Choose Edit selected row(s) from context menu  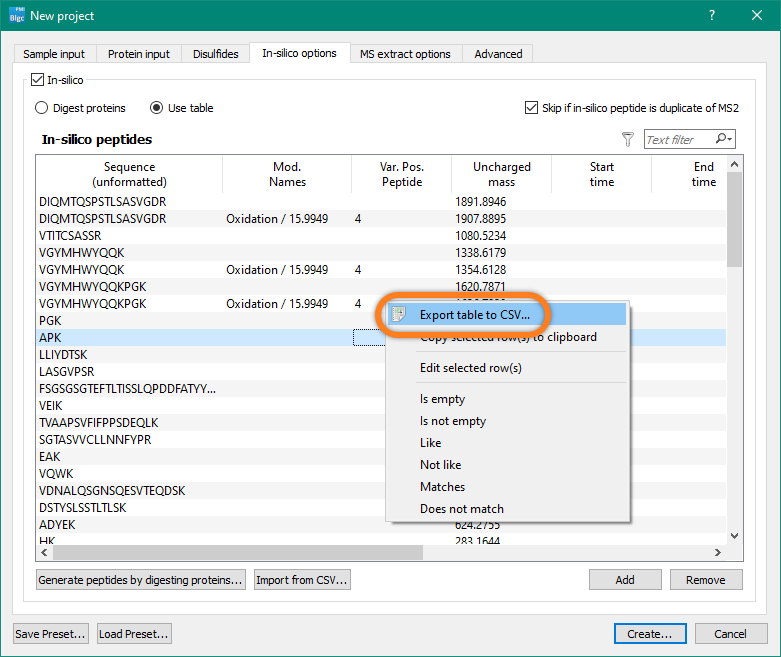point(470,368)
